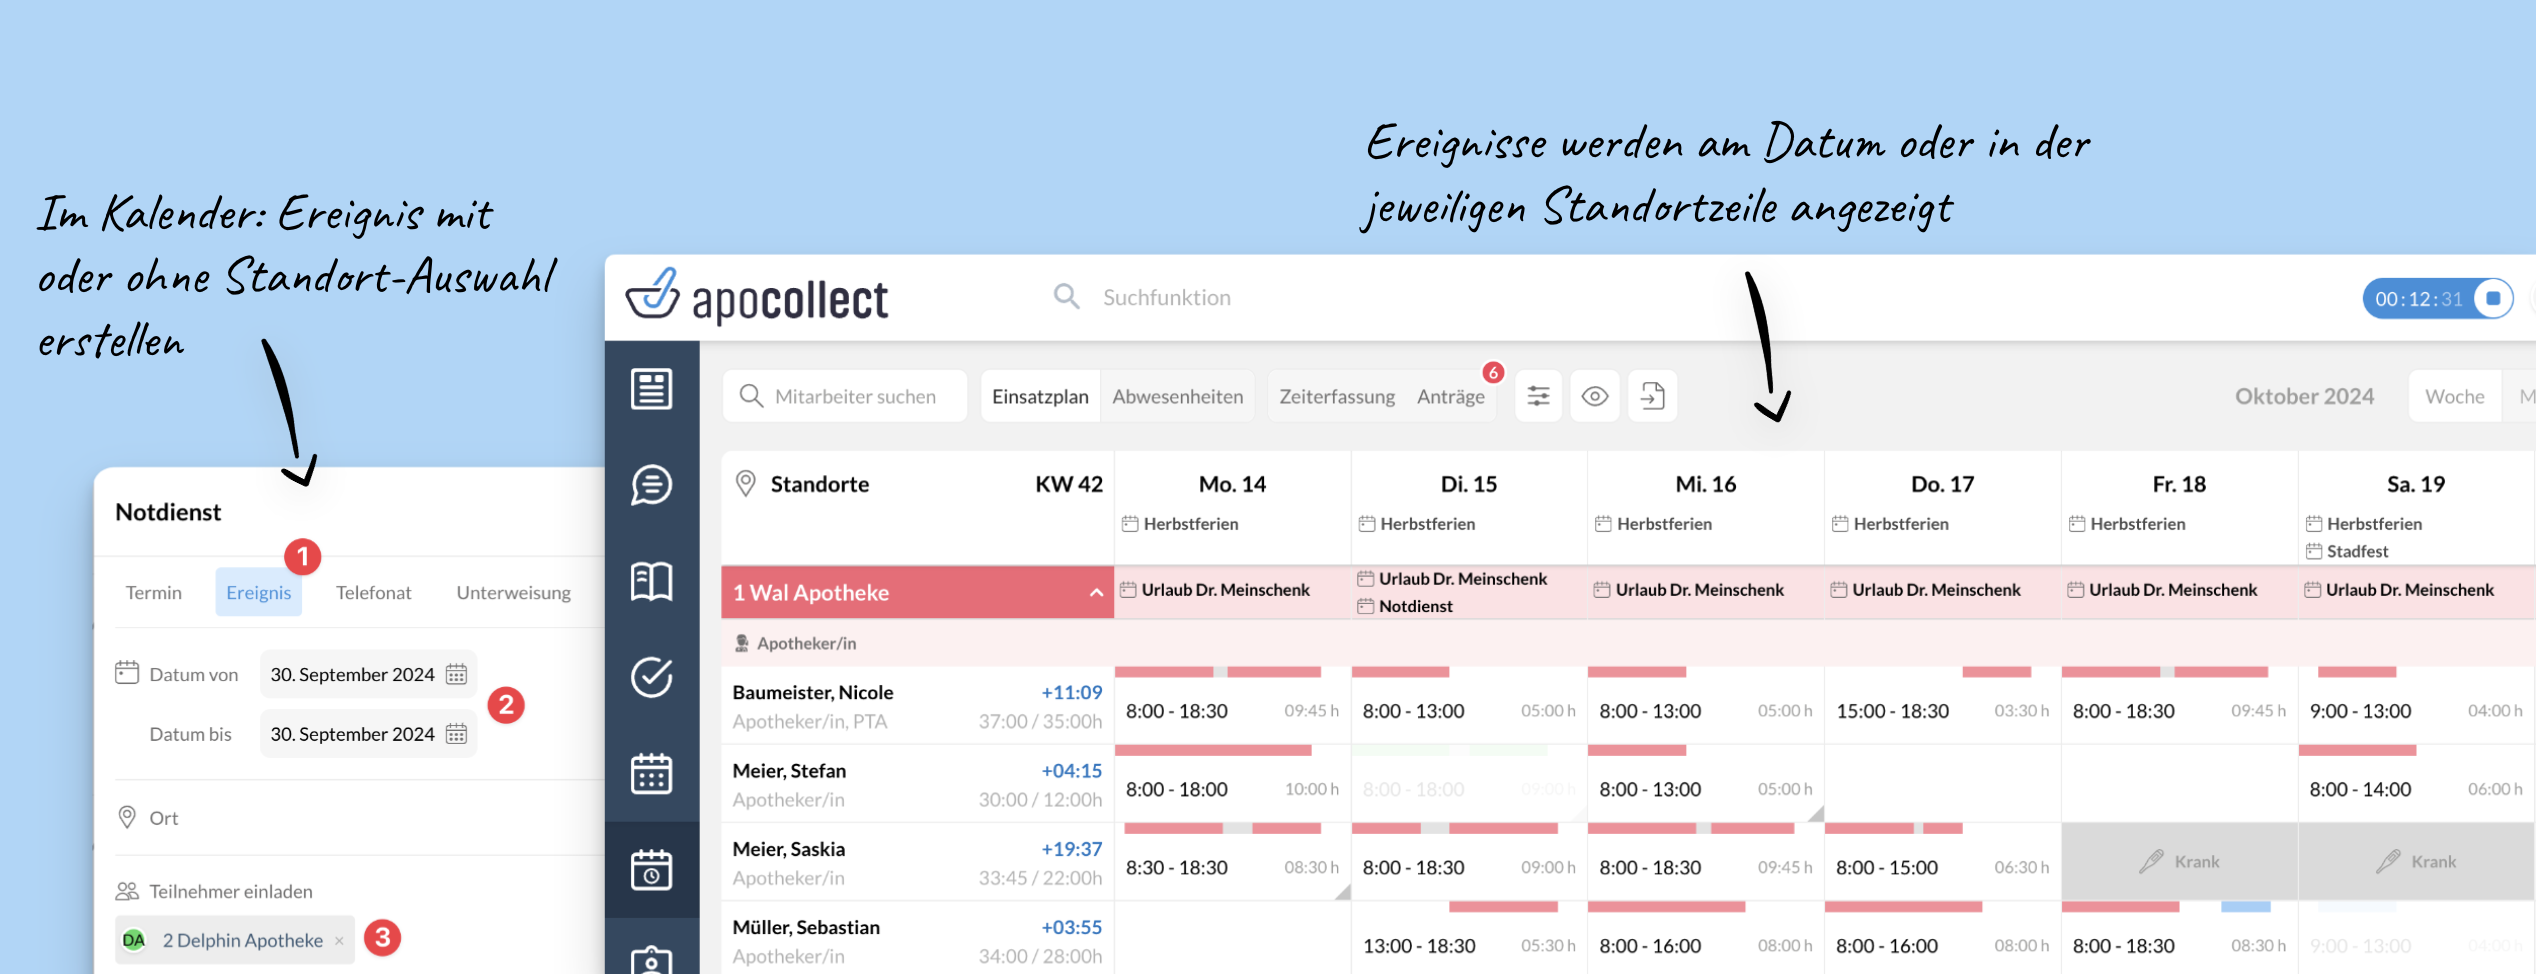Collapse the 1 Wal Apotheke row

[x=1096, y=593]
